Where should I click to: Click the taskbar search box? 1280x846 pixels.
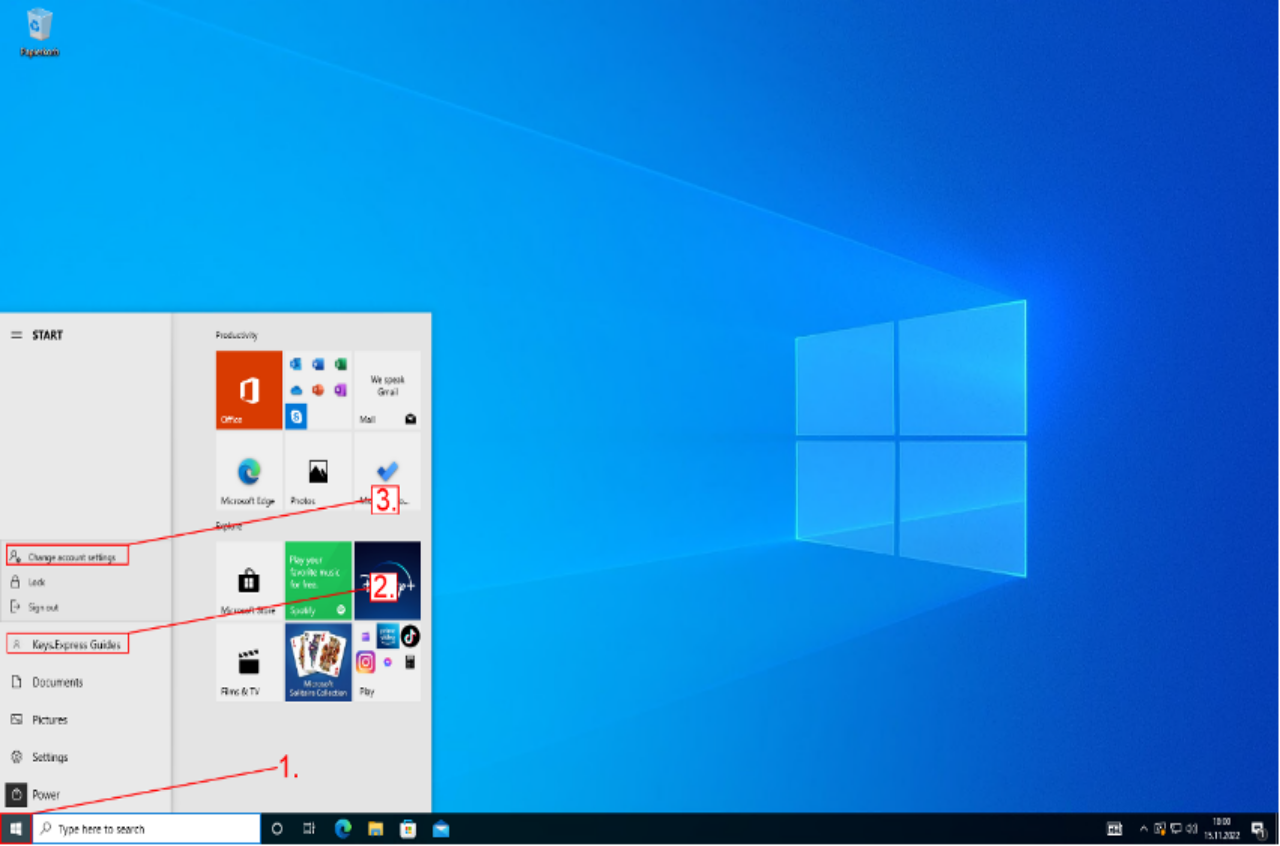point(147,829)
